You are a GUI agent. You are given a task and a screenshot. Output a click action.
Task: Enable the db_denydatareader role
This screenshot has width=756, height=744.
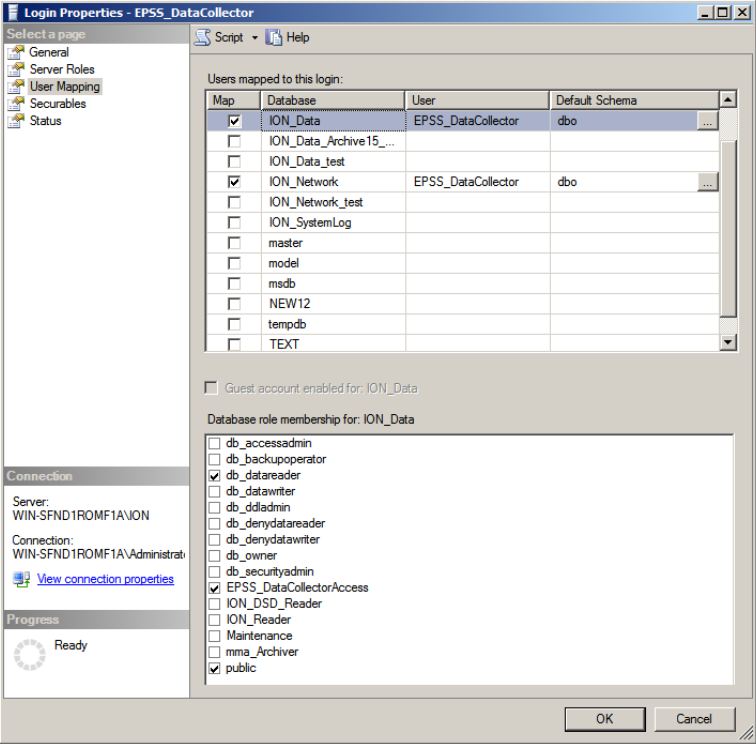pyautogui.click(x=215, y=524)
